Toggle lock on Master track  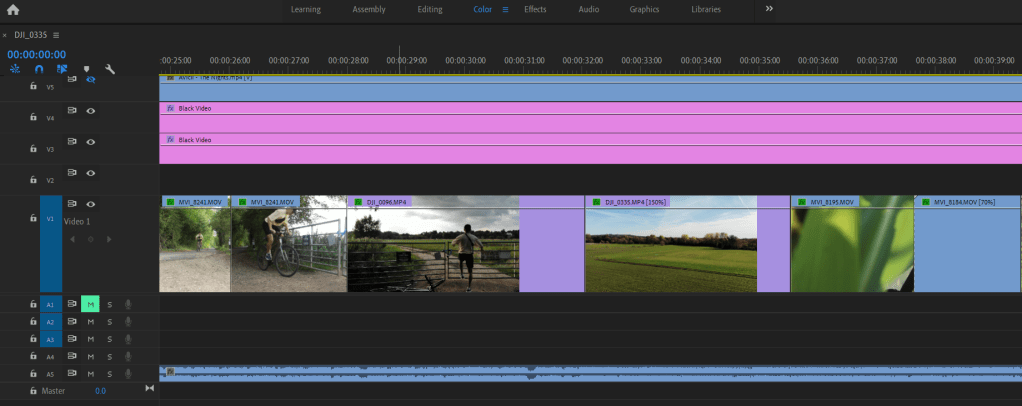[33, 391]
